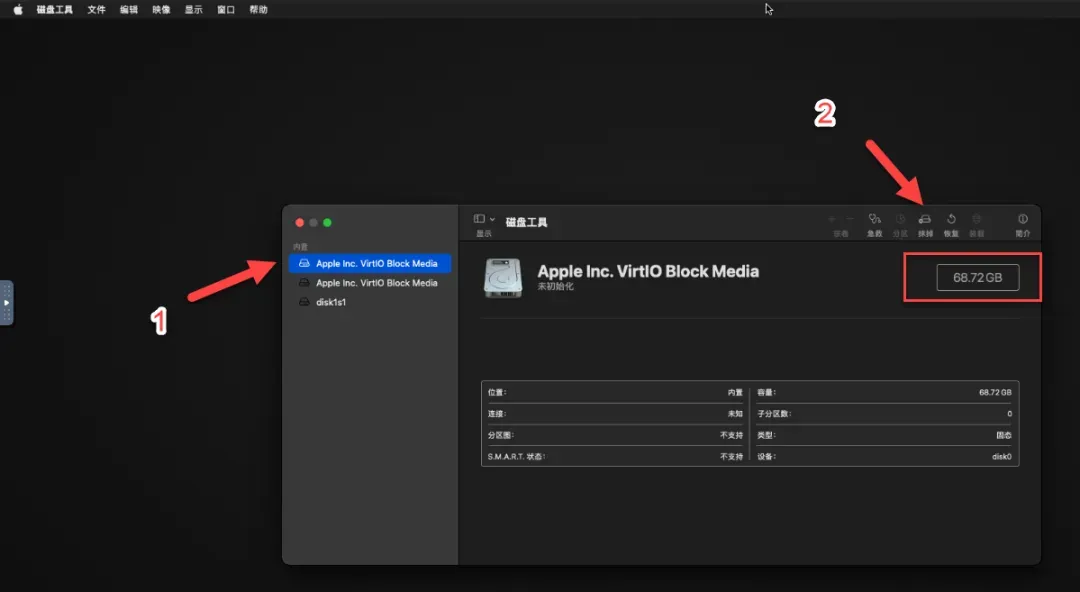The height and width of the screenshot is (592, 1080).
Task: Expand the 显示 view options chevron
Action: (492, 219)
